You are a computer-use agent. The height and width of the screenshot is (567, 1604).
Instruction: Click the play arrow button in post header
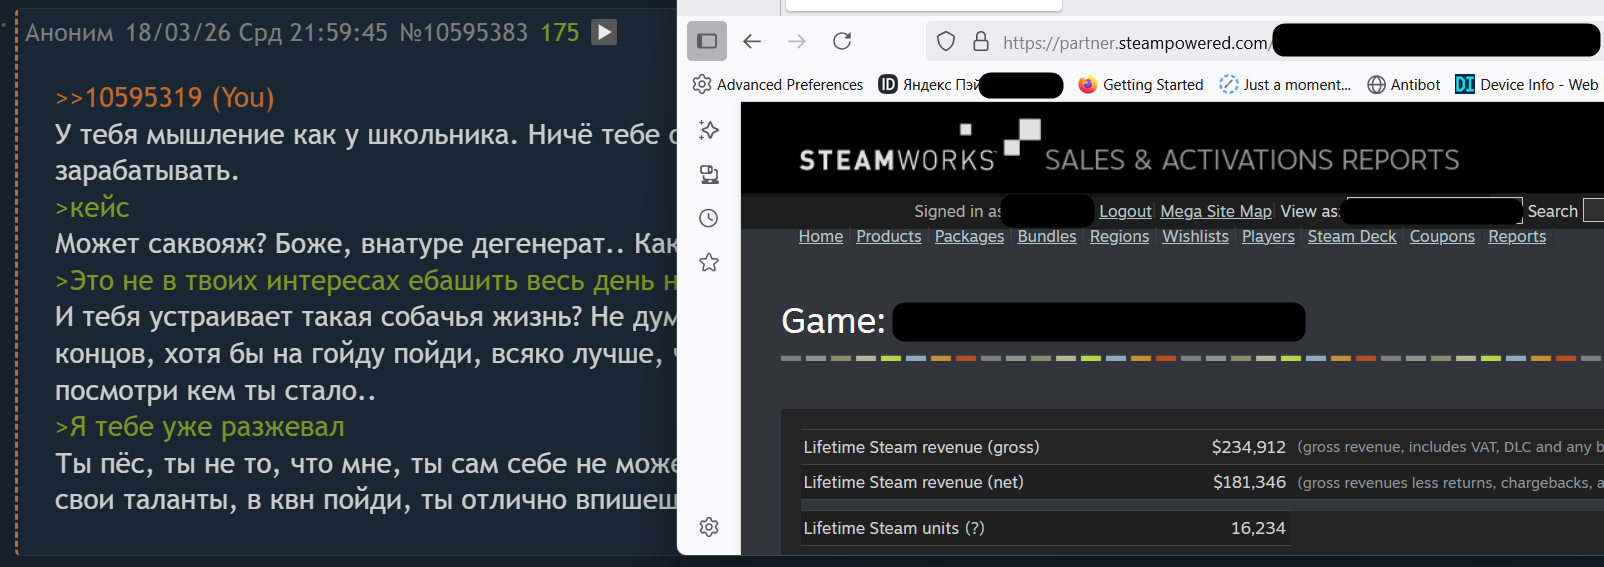(604, 32)
